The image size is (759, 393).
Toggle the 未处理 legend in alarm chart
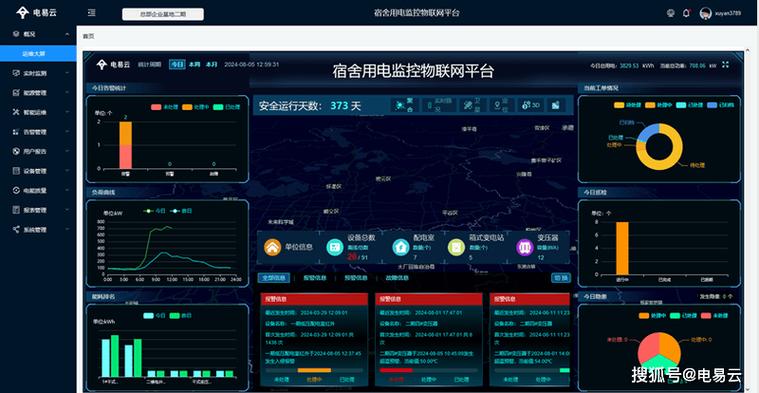coord(163,107)
